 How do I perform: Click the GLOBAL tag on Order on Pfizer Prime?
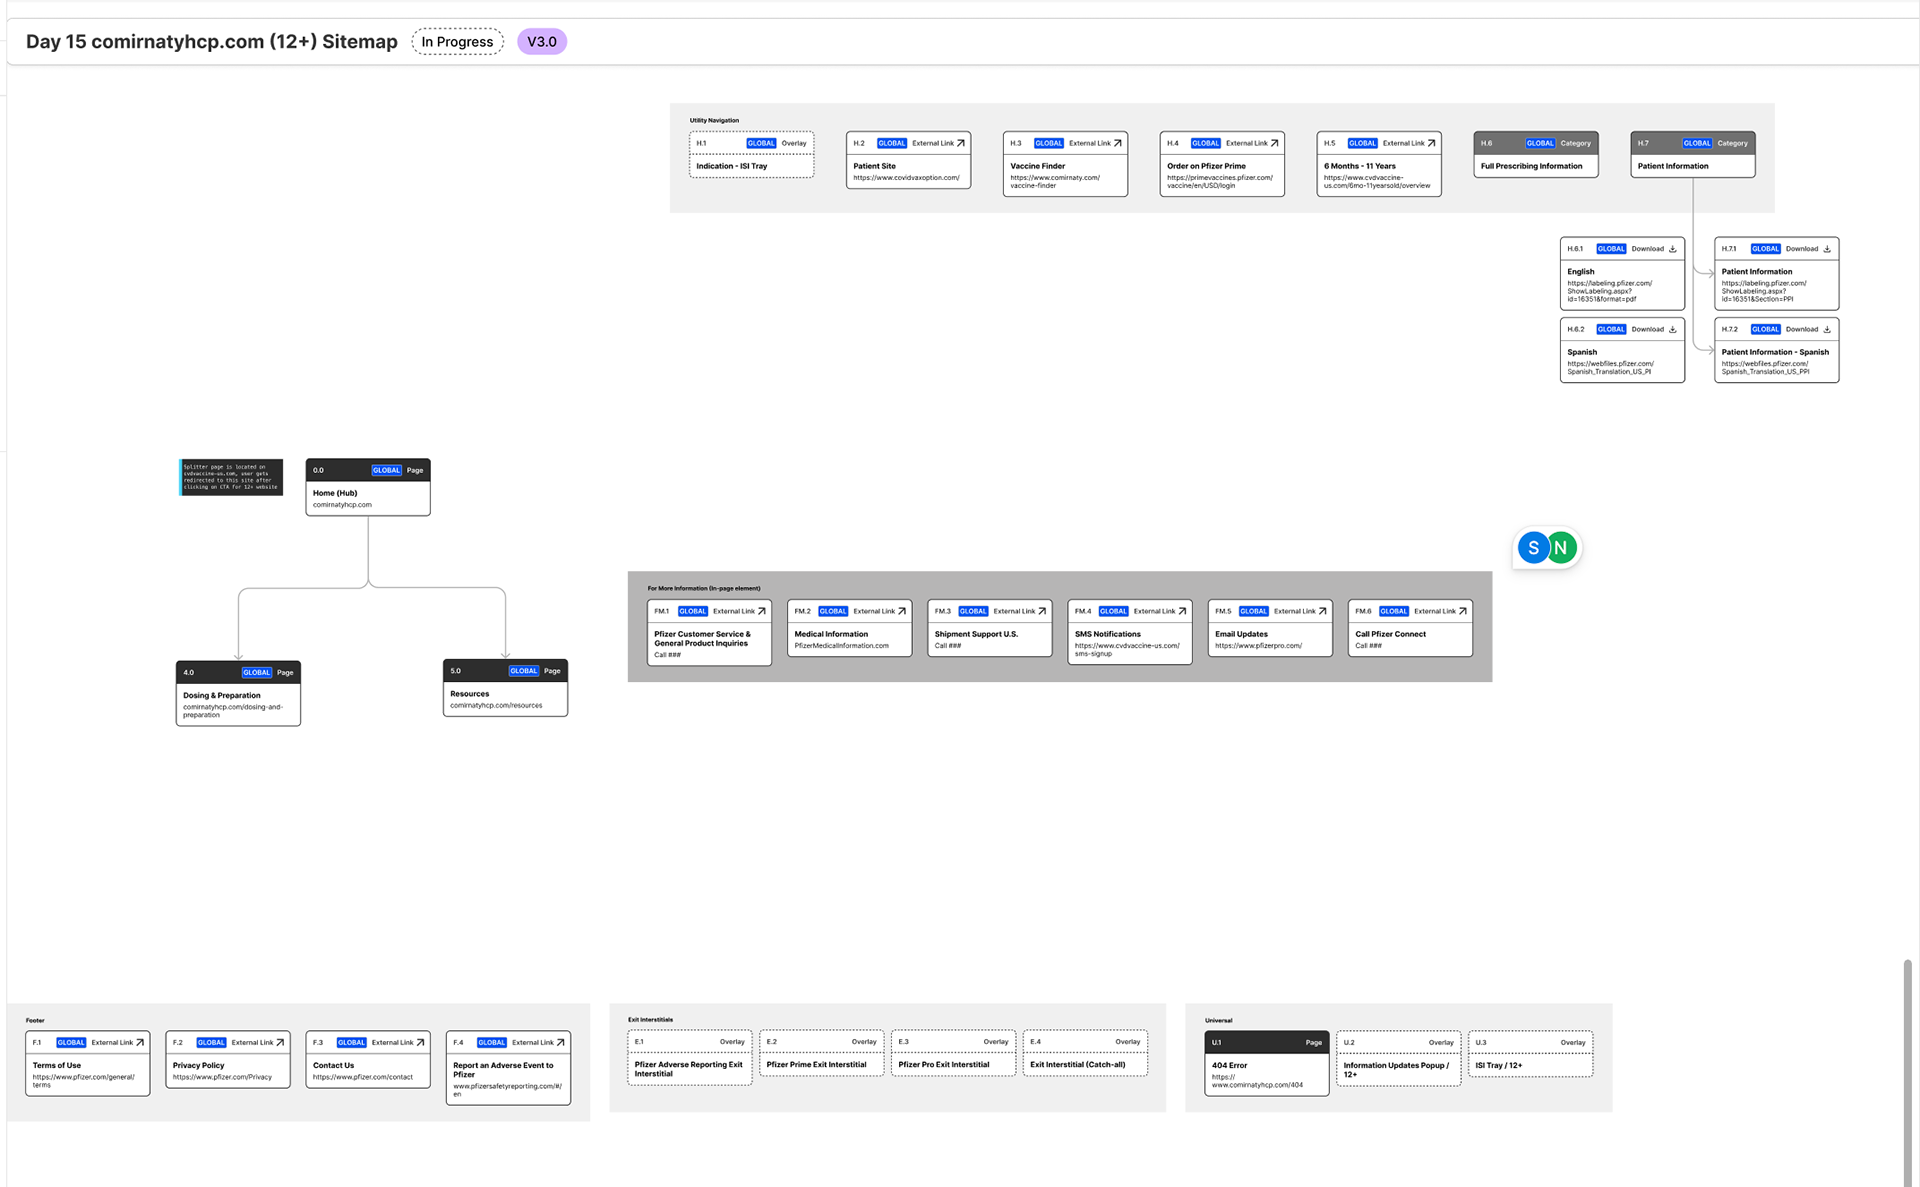point(1205,143)
